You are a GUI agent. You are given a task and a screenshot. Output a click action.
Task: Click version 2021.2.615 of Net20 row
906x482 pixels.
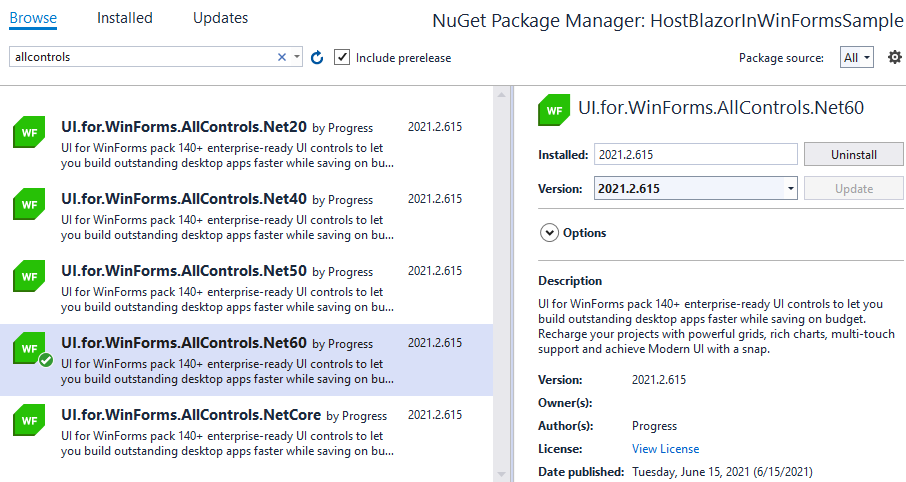point(435,127)
